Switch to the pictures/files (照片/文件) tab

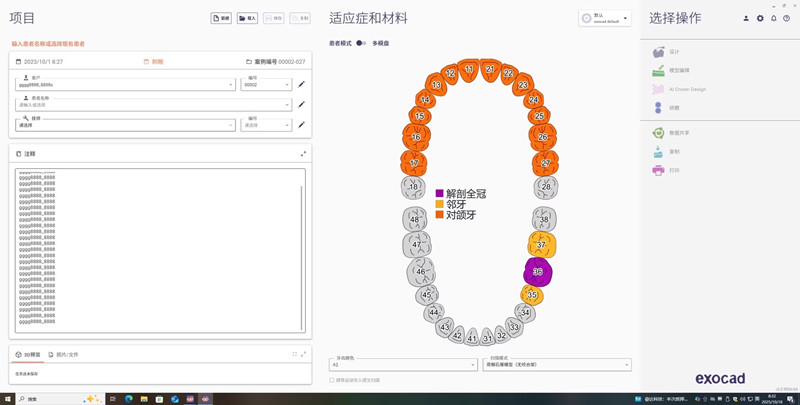[63, 355]
